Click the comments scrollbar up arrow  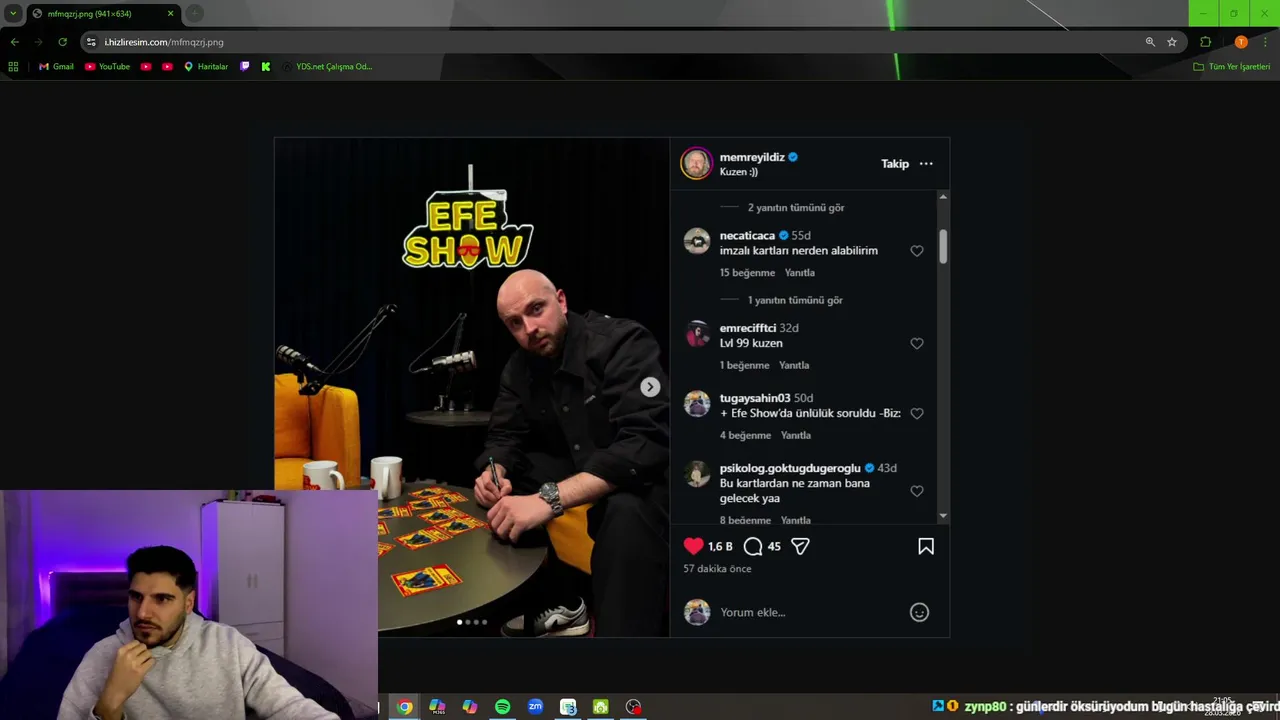coord(943,198)
